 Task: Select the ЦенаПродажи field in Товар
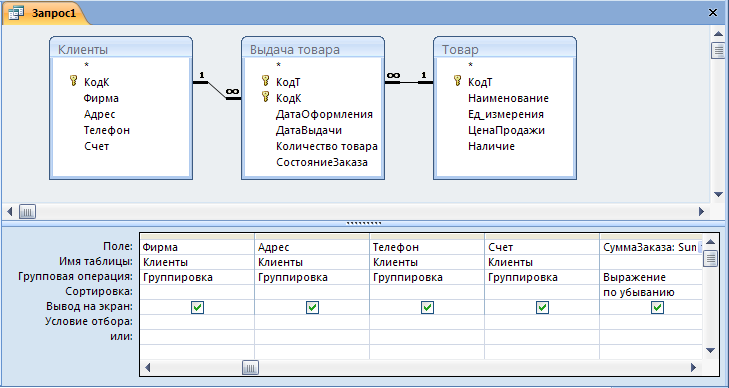point(506,130)
